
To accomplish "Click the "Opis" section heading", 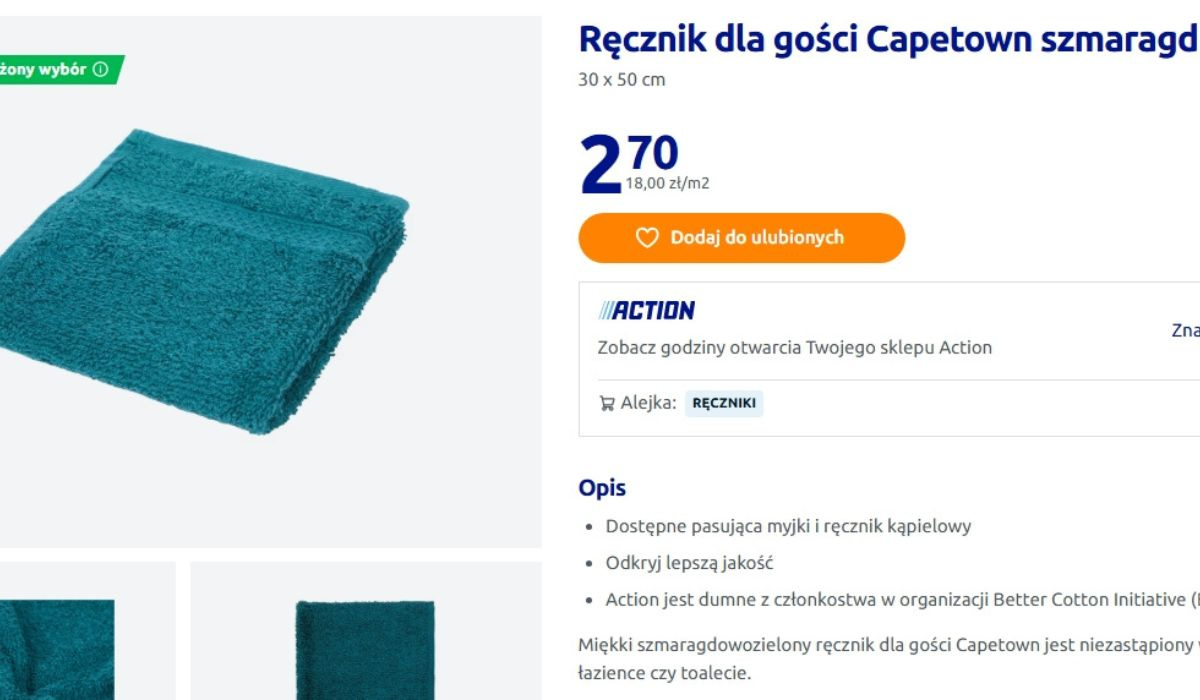I will [602, 488].
